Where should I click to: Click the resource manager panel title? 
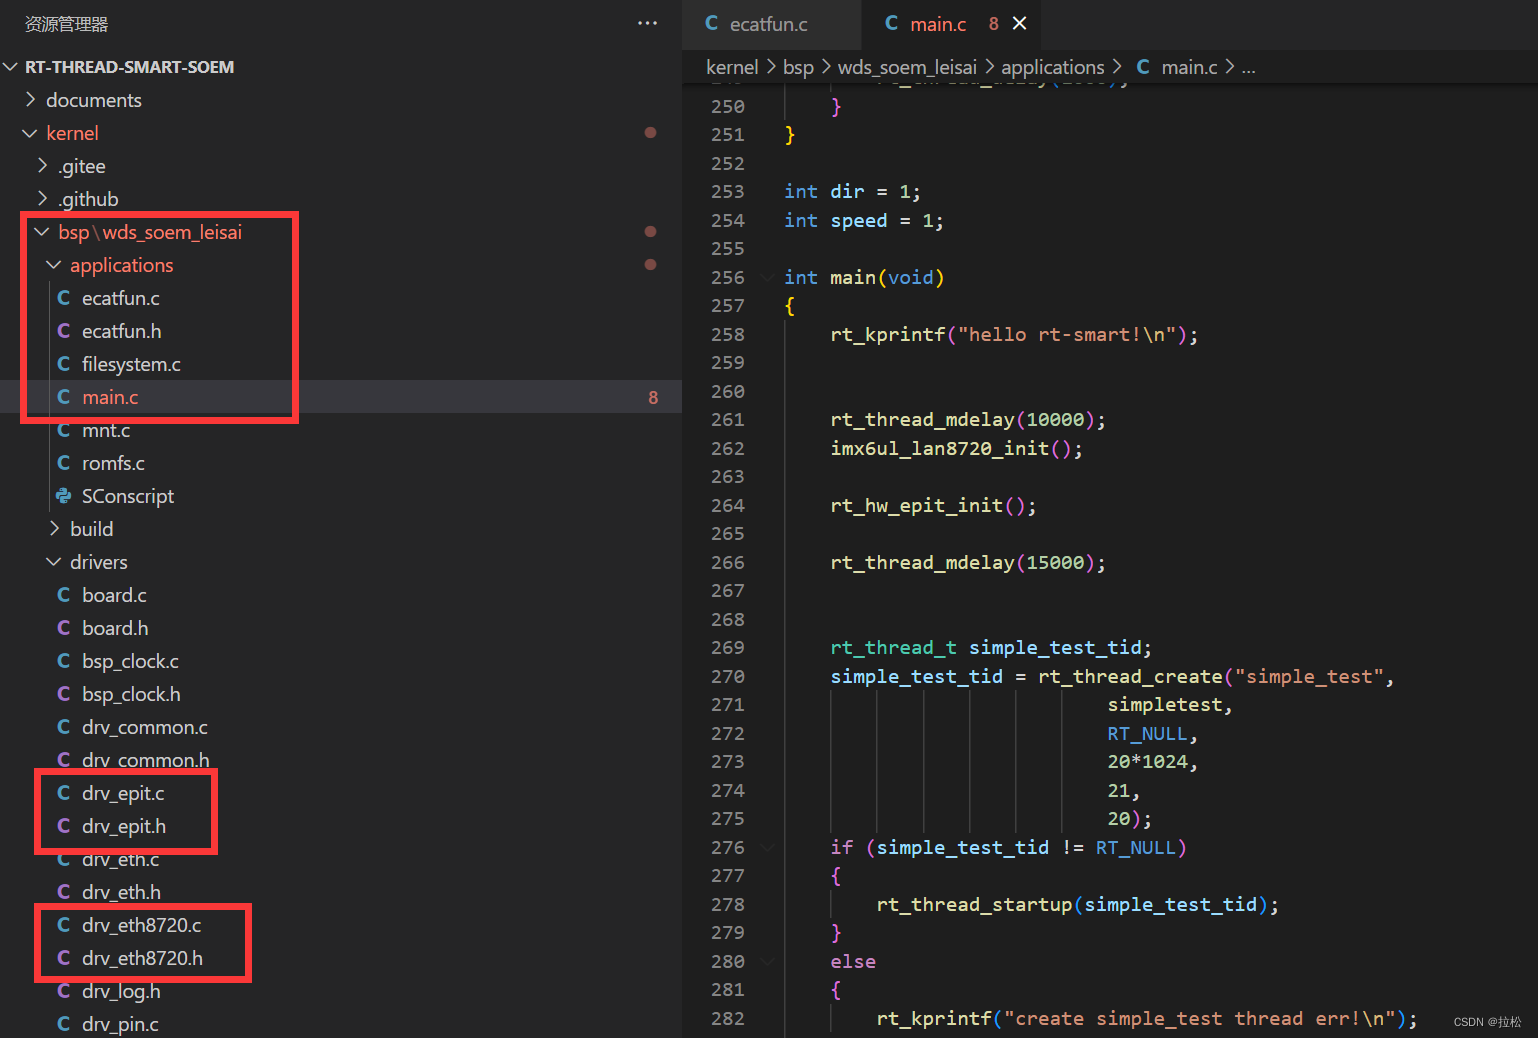pyautogui.click(x=66, y=24)
